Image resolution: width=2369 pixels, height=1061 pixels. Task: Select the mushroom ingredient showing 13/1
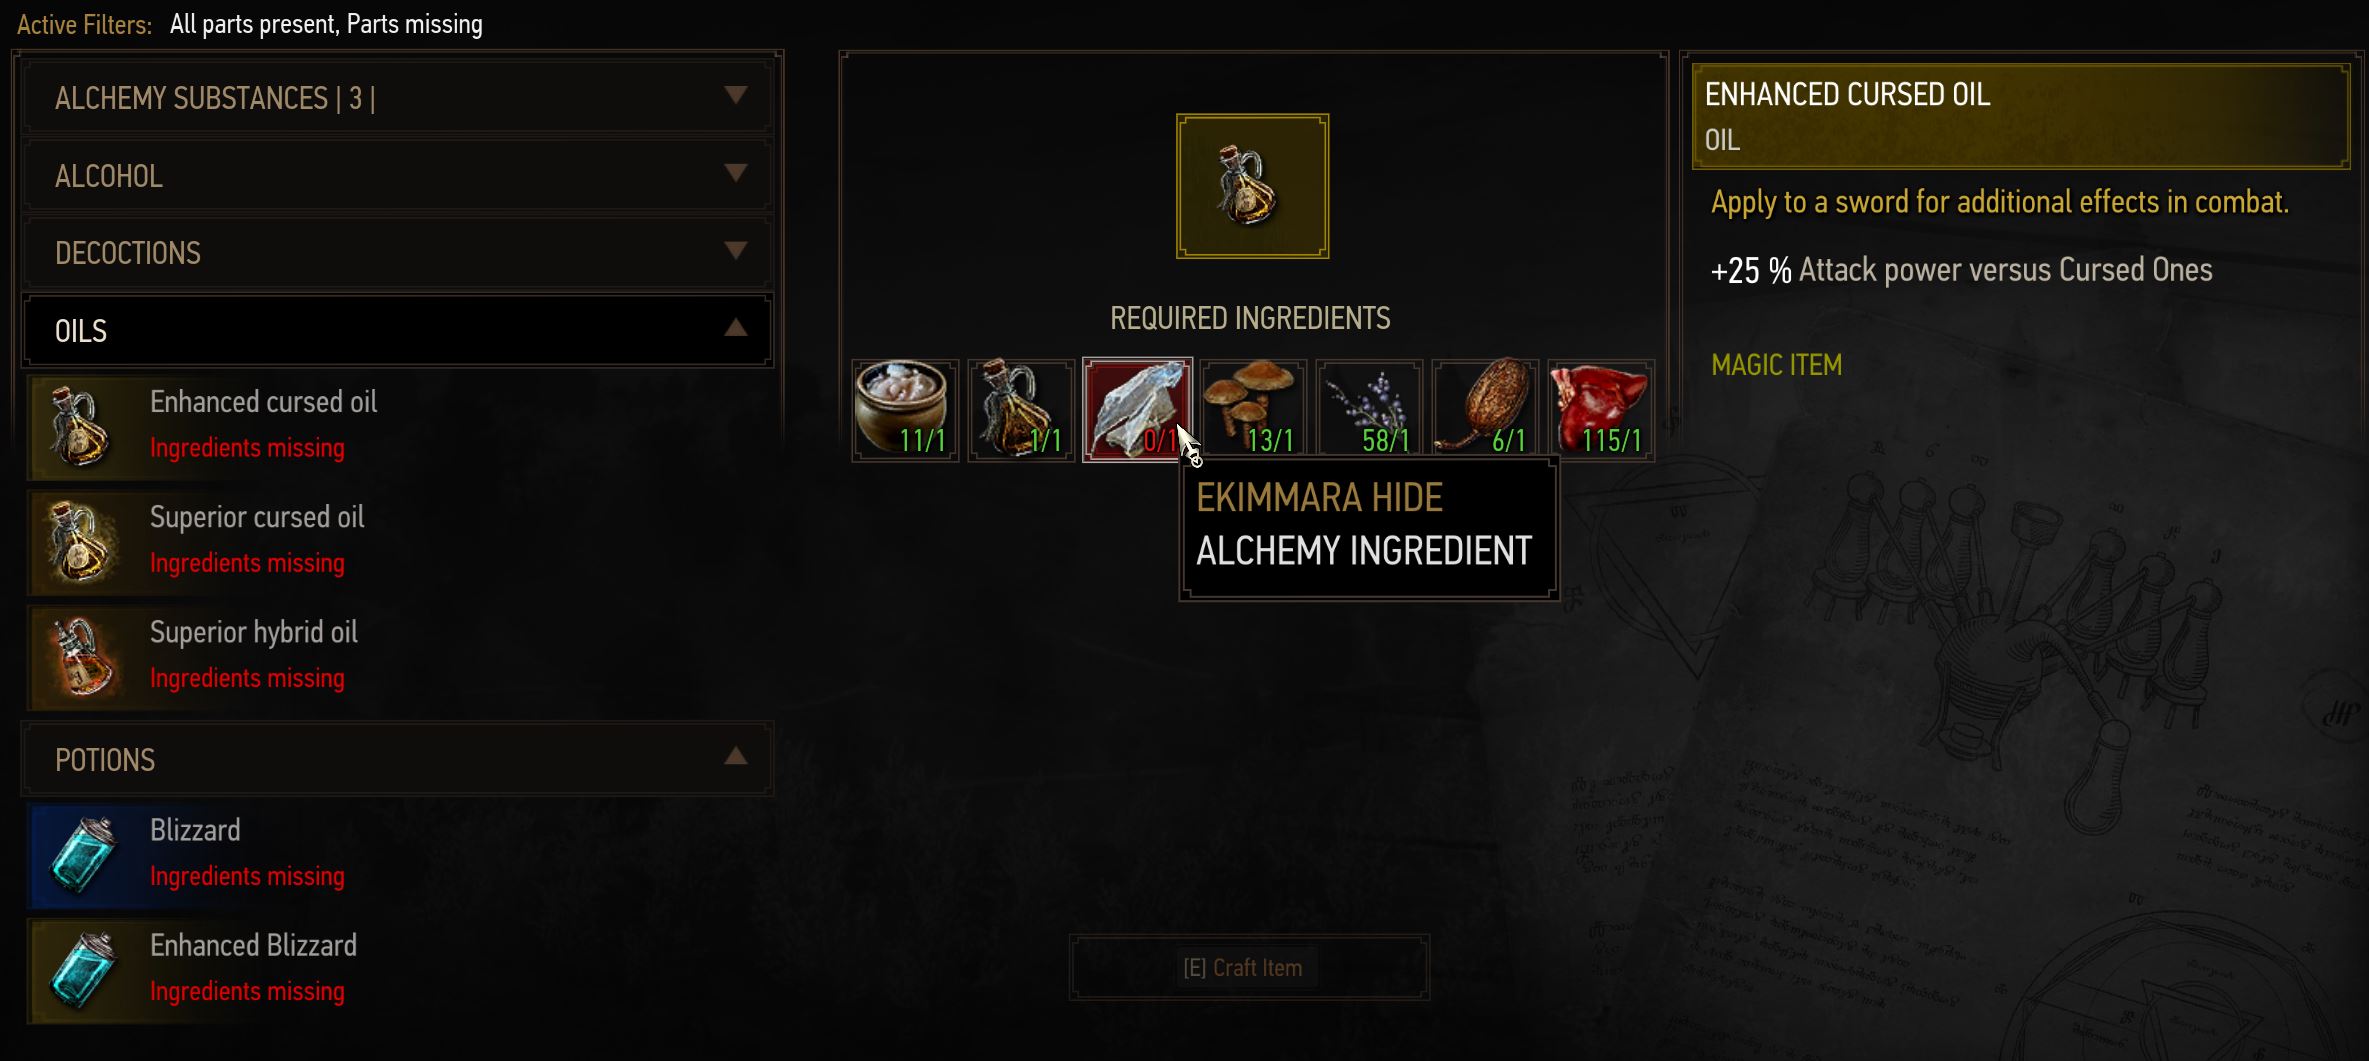[x=1253, y=410]
